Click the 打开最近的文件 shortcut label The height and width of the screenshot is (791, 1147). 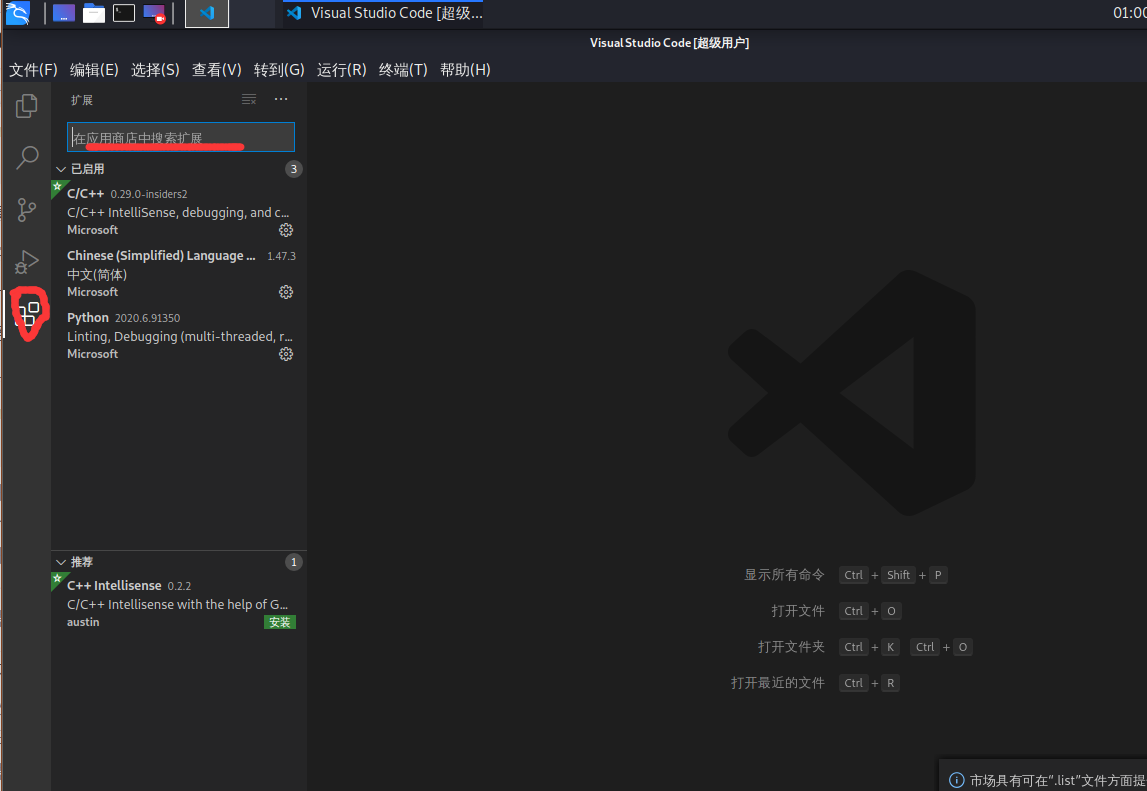point(778,683)
